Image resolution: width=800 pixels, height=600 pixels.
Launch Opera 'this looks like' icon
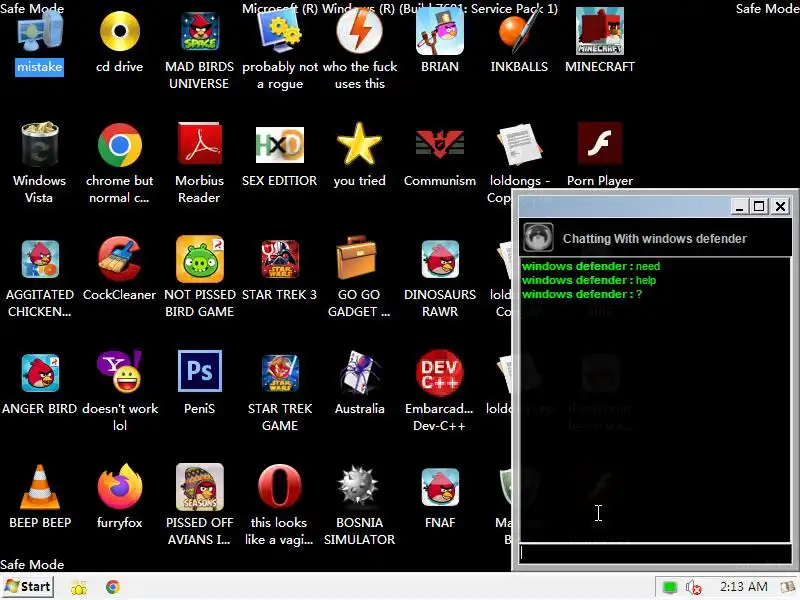[x=279, y=487]
